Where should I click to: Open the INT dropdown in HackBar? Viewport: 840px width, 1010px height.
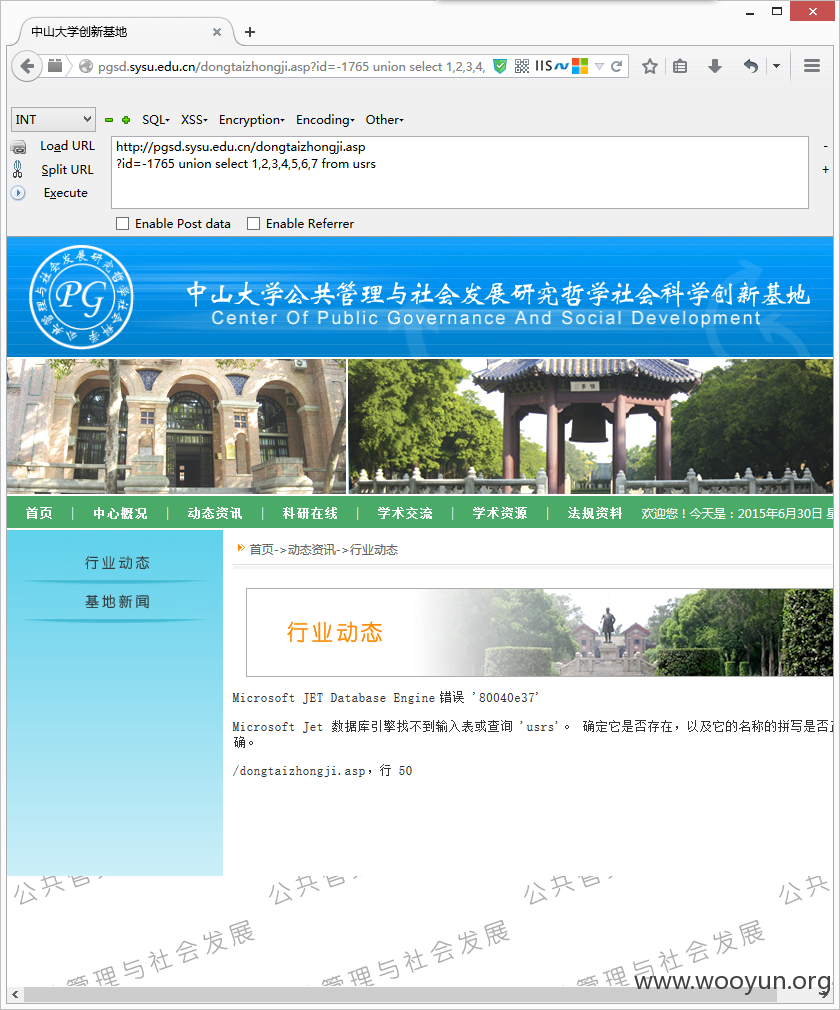point(53,119)
